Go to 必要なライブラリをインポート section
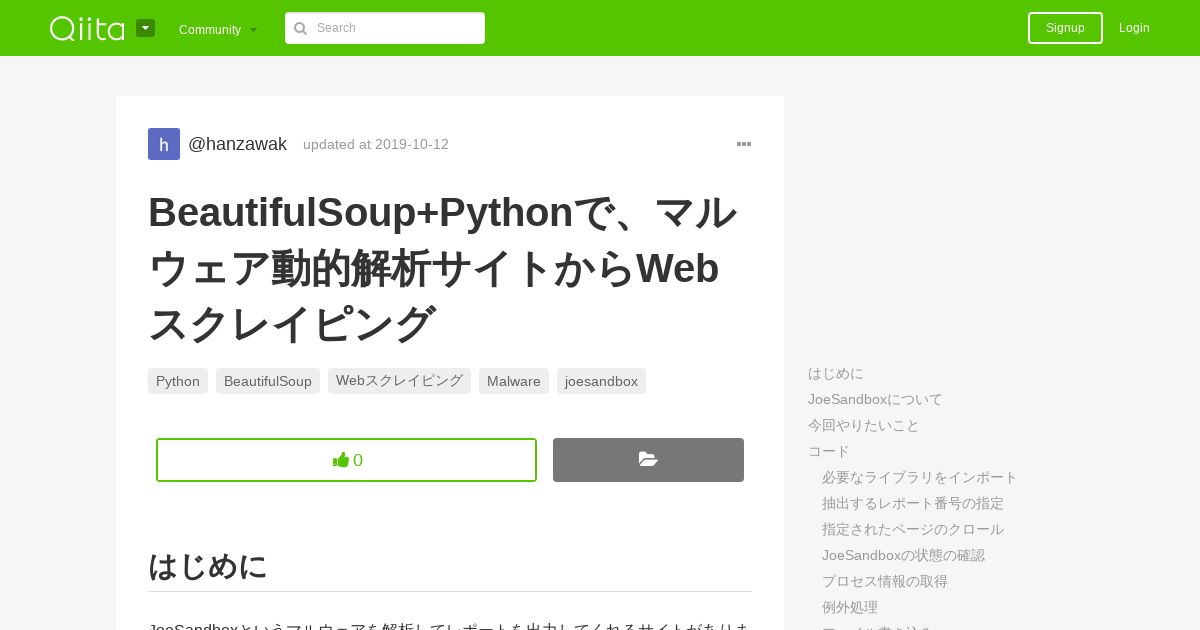The image size is (1200, 630). [x=920, y=477]
